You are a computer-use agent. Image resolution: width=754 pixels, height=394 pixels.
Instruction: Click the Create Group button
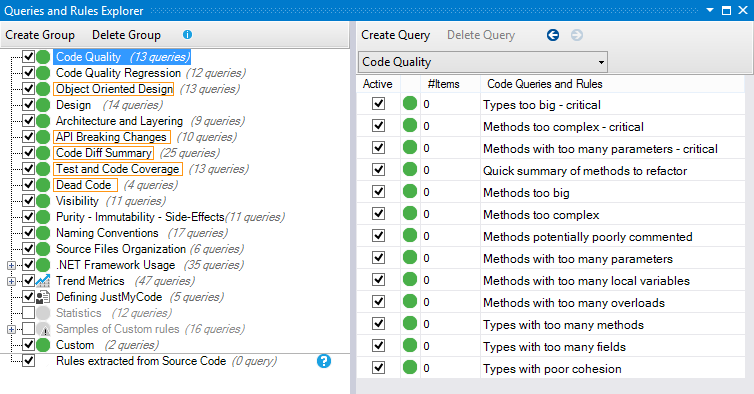point(40,35)
